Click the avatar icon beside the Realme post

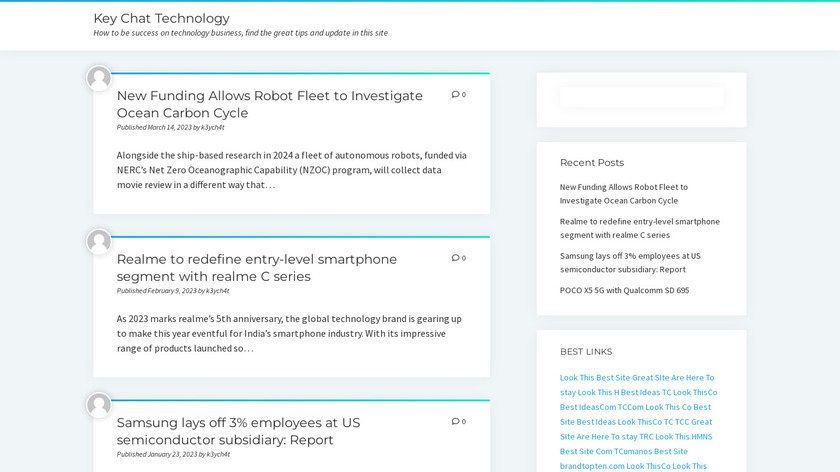(x=99, y=241)
